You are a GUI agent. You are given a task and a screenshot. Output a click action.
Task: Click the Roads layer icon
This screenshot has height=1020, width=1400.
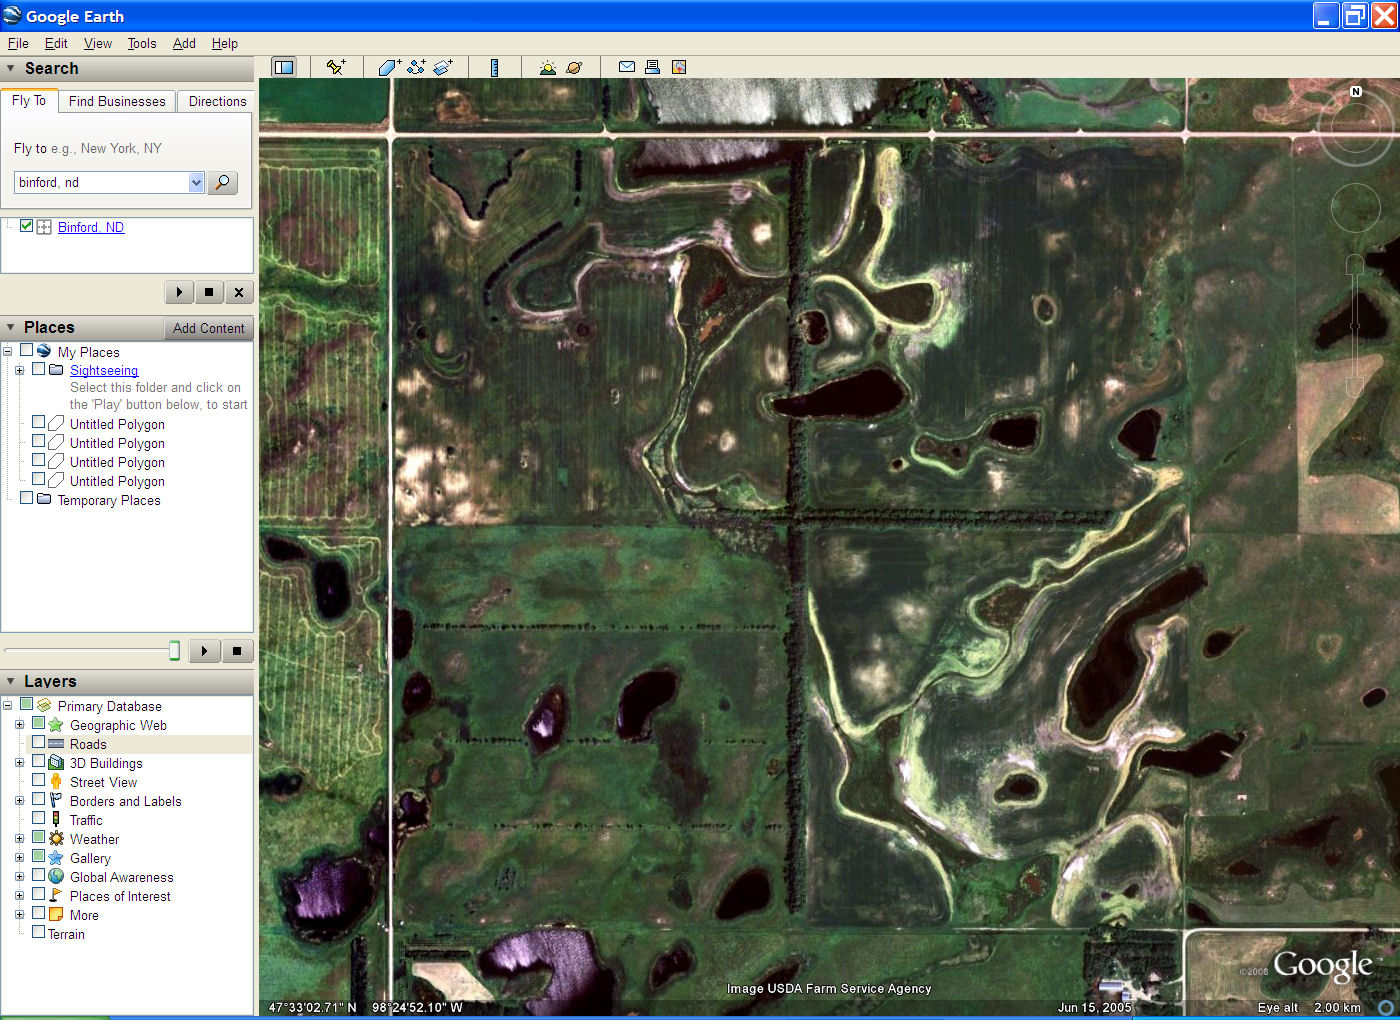pyautogui.click(x=56, y=744)
